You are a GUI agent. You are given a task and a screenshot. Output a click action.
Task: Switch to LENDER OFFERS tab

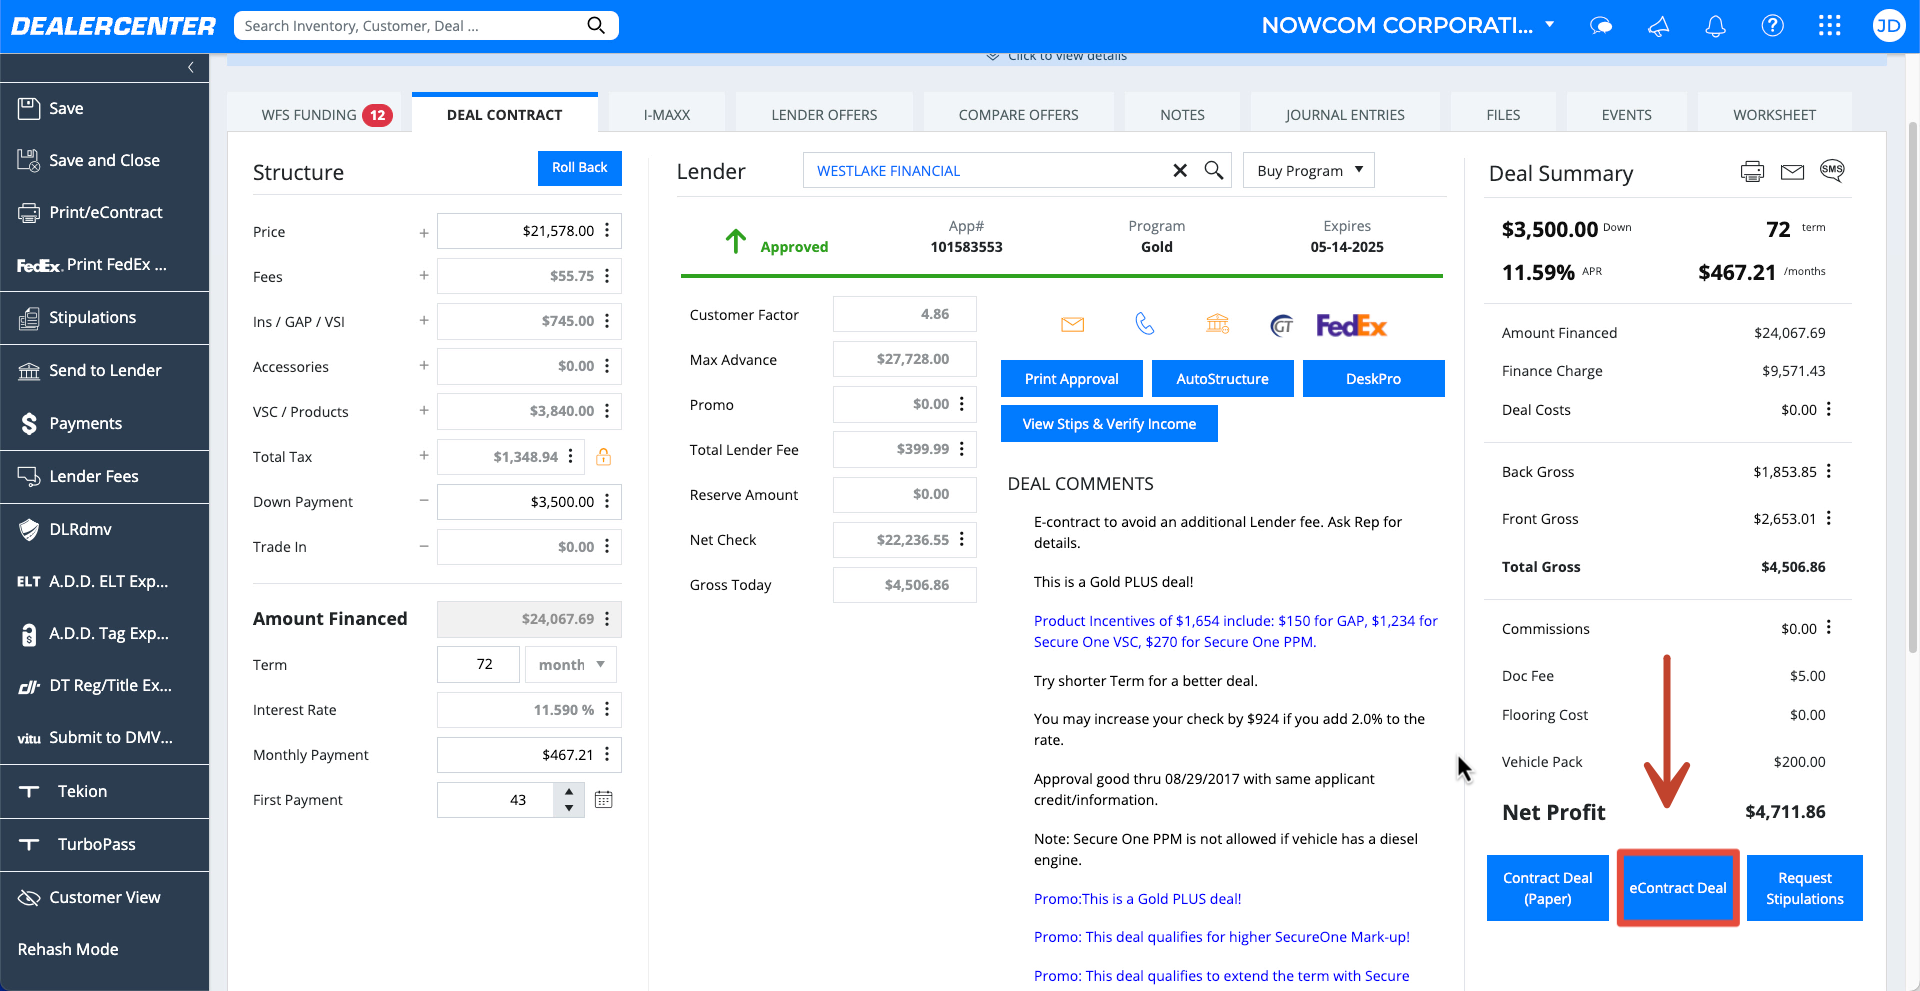pyautogui.click(x=824, y=114)
